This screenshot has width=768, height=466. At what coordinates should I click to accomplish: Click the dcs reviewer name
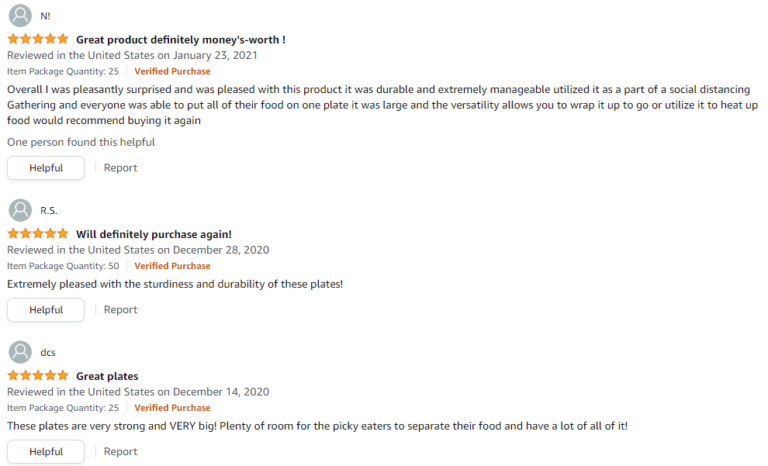point(48,353)
